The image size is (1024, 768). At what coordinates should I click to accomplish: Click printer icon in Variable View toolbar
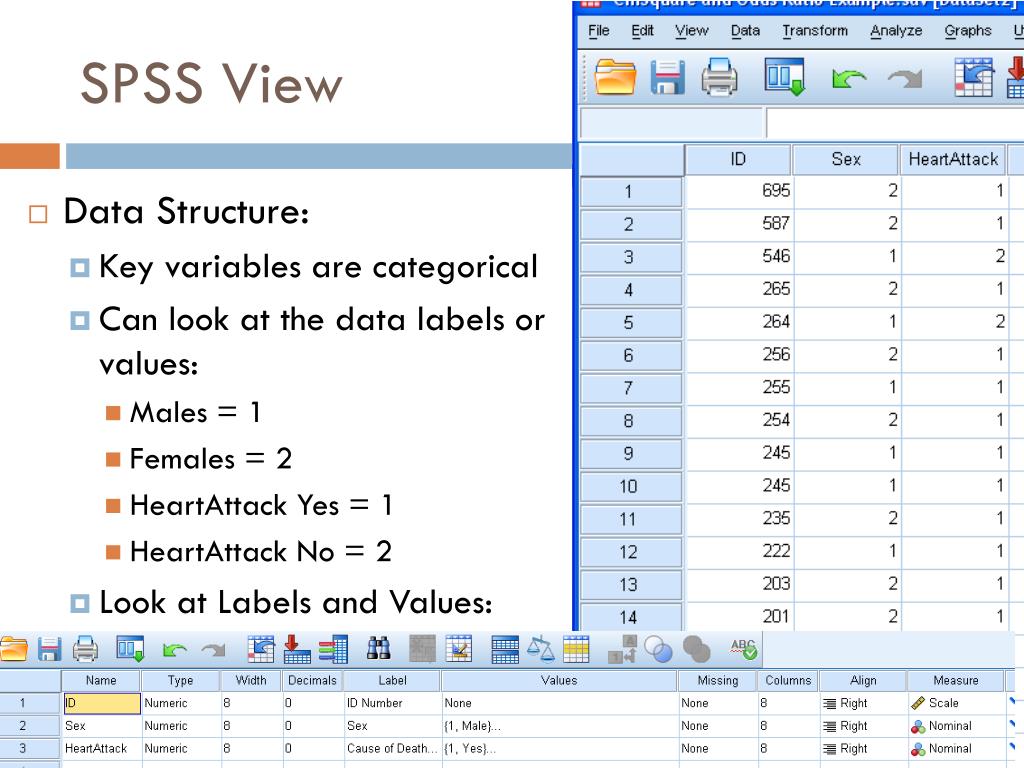coord(85,649)
